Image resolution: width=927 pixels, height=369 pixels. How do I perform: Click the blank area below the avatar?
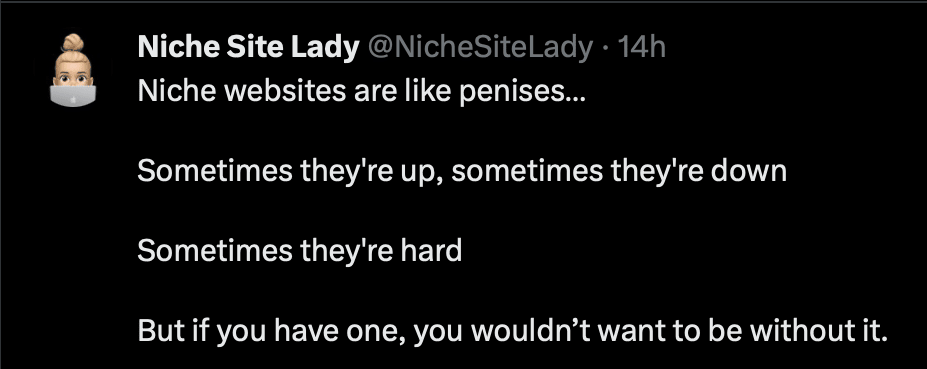point(73,237)
